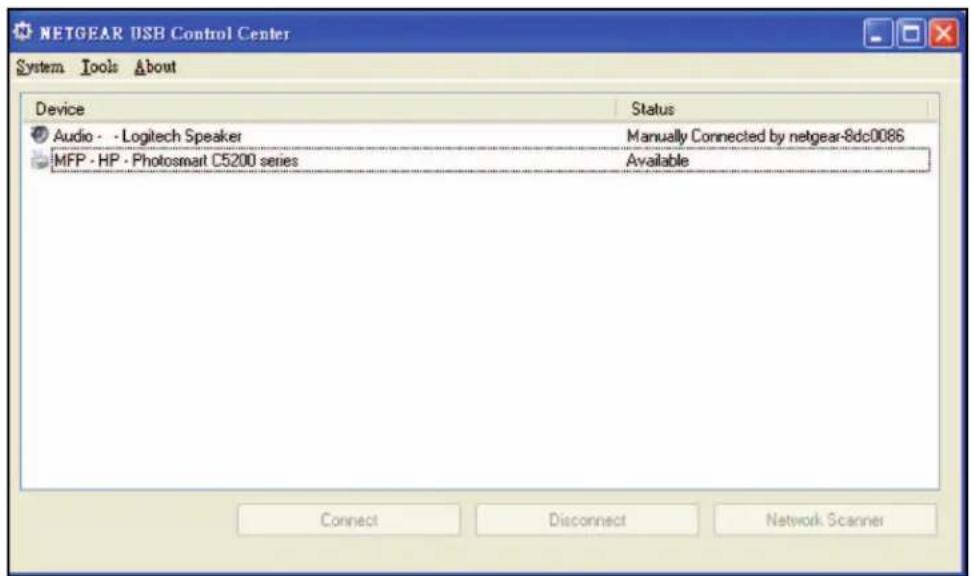Viewport: 971px width, 576px height.
Task: Select the Audio - Logitech Speaker row
Action: [480, 136]
